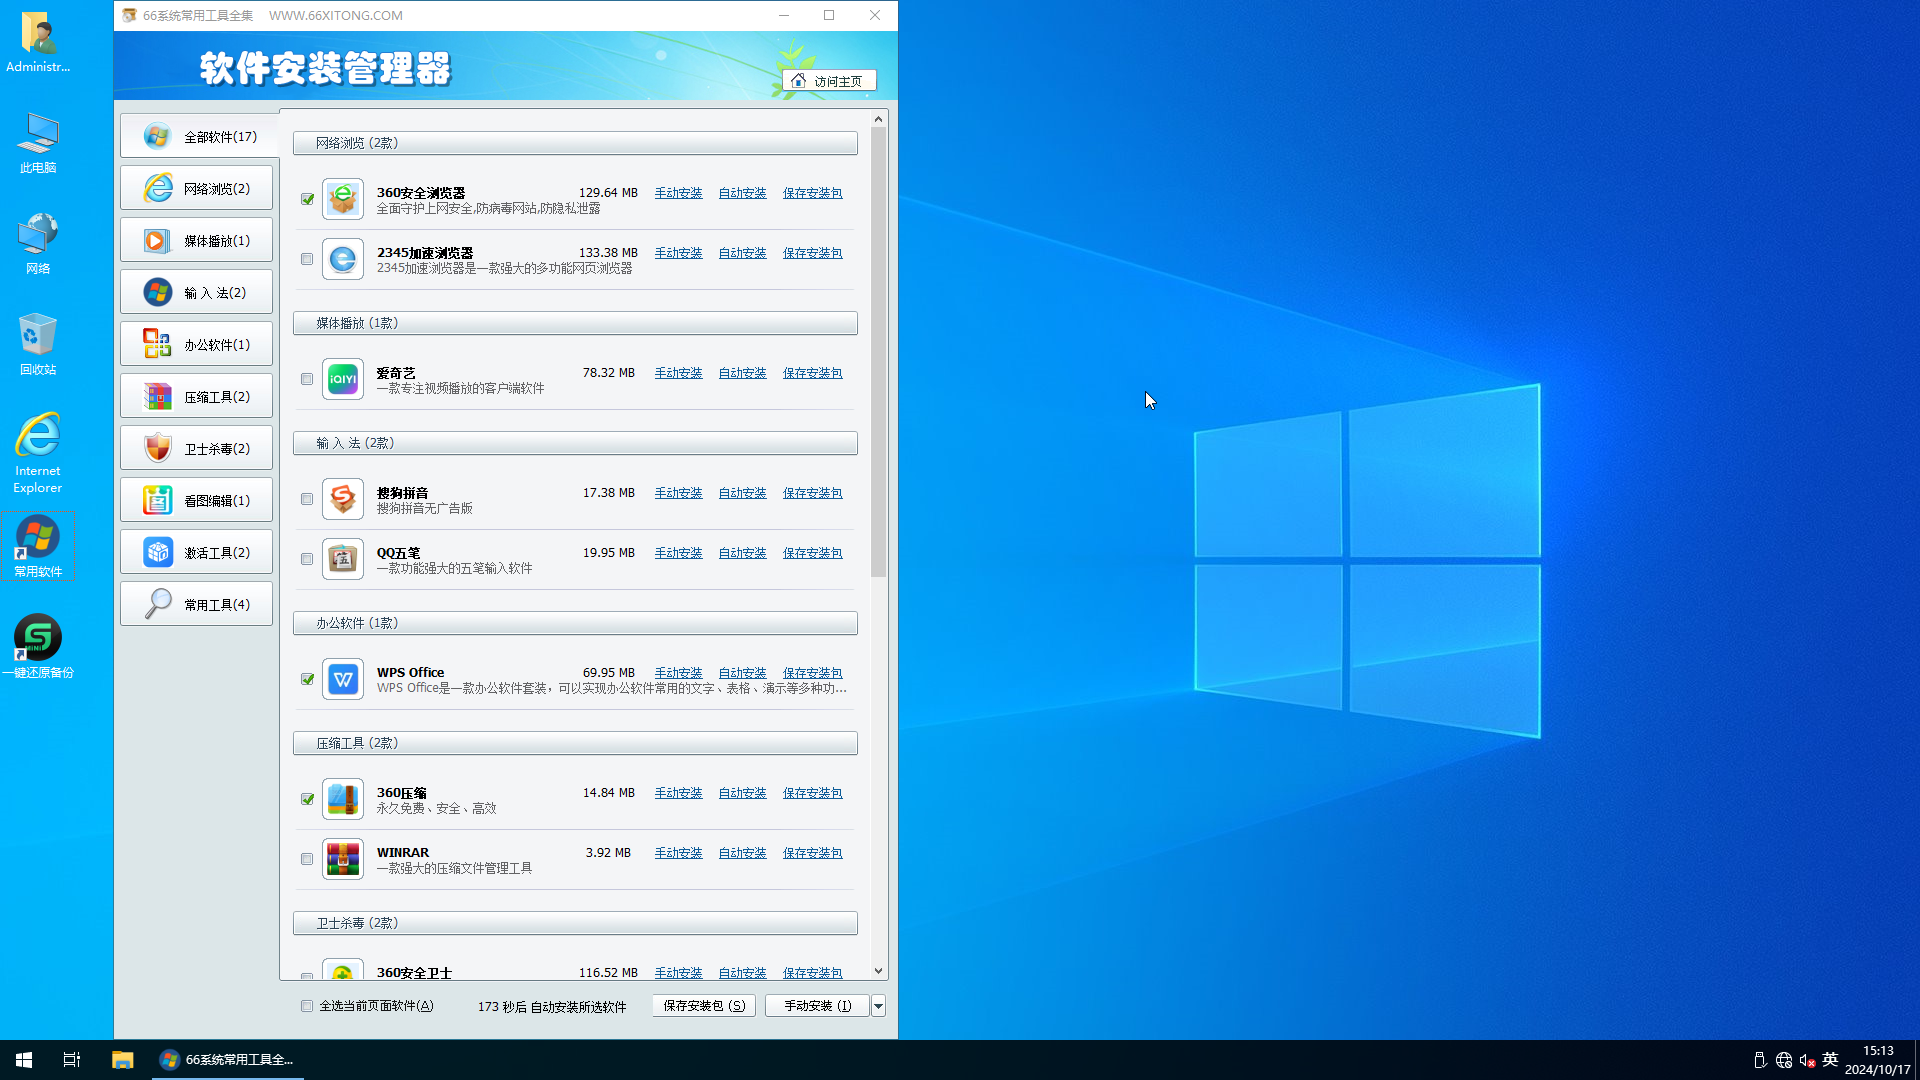Viewport: 1920px width, 1080px height.
Task: Select Administrator folder desktop icon
Action: pyautogui.click(x=38, y=42)
